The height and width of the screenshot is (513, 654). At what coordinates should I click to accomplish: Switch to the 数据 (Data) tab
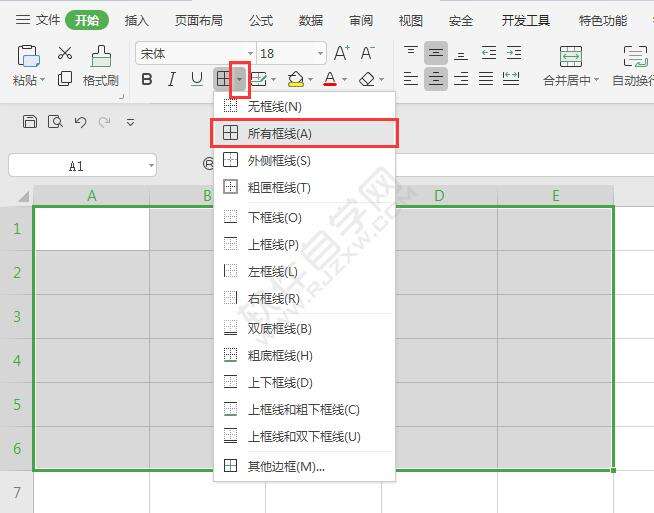tap(311, 20)
